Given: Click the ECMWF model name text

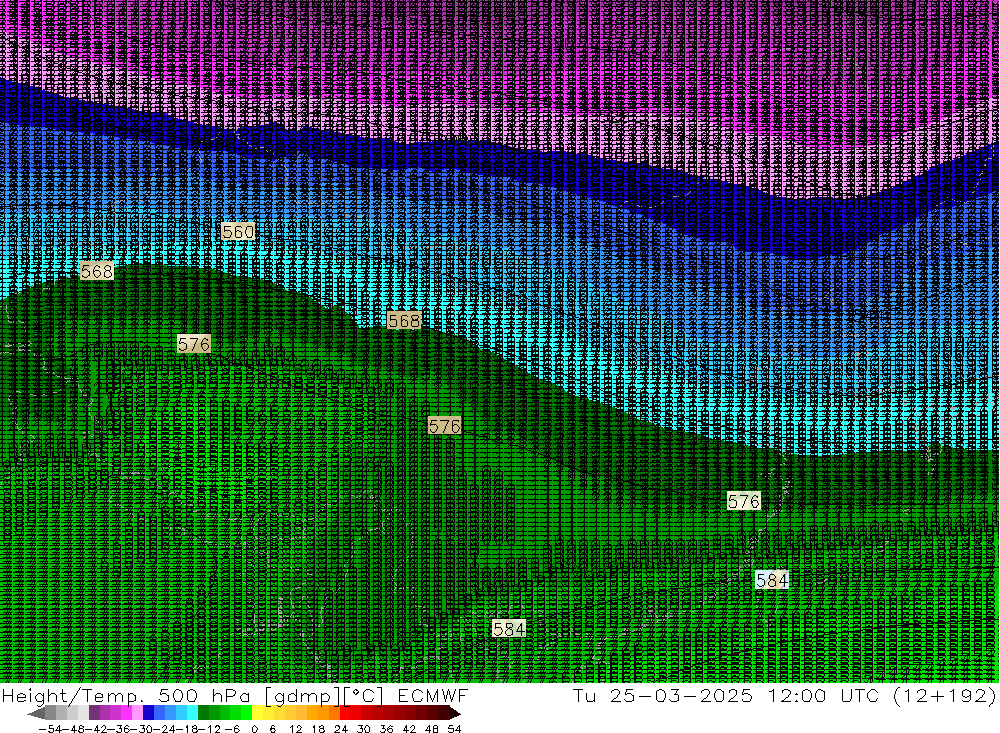Looking at the screenshot, I should pyautogui.click(x=433, y=695).
